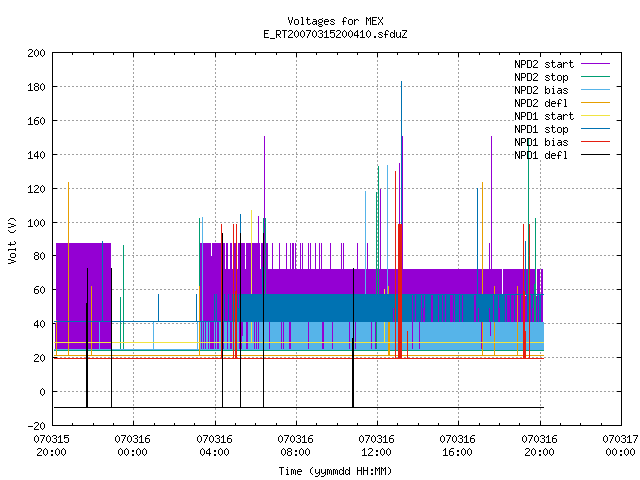Click the NPD2 stop legend label
Image resolution: width=640 pixels, height=480 pixels.
[541, 77]
